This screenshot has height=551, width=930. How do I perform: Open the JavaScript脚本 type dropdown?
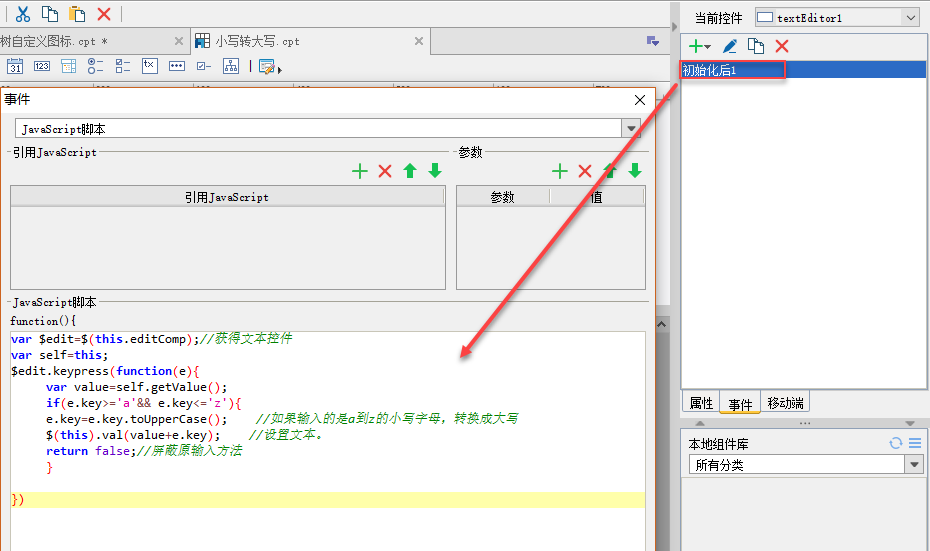click(631, 128)
